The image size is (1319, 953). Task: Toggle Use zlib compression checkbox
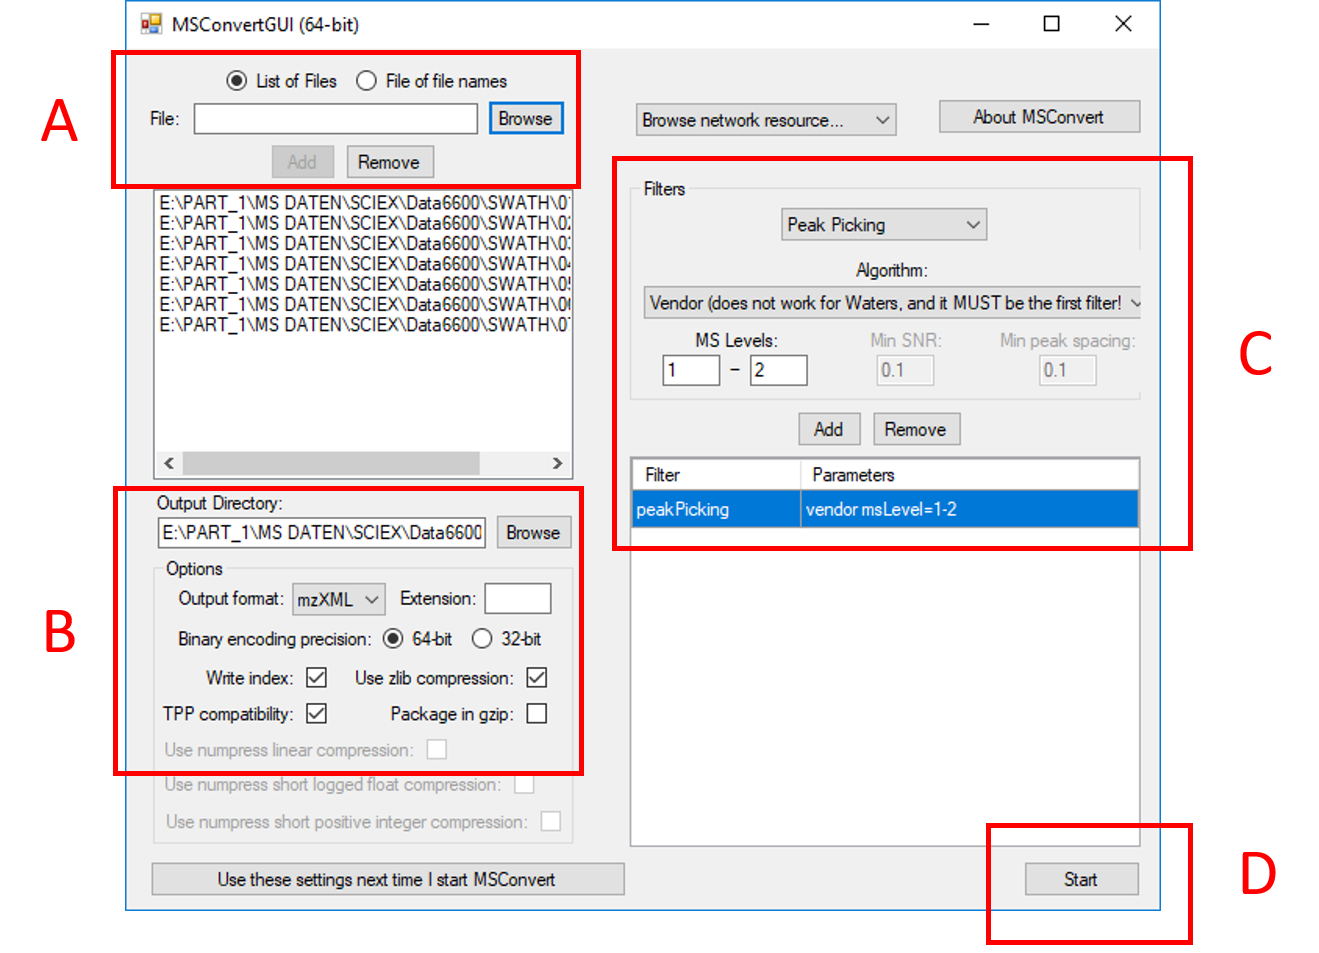537,678
